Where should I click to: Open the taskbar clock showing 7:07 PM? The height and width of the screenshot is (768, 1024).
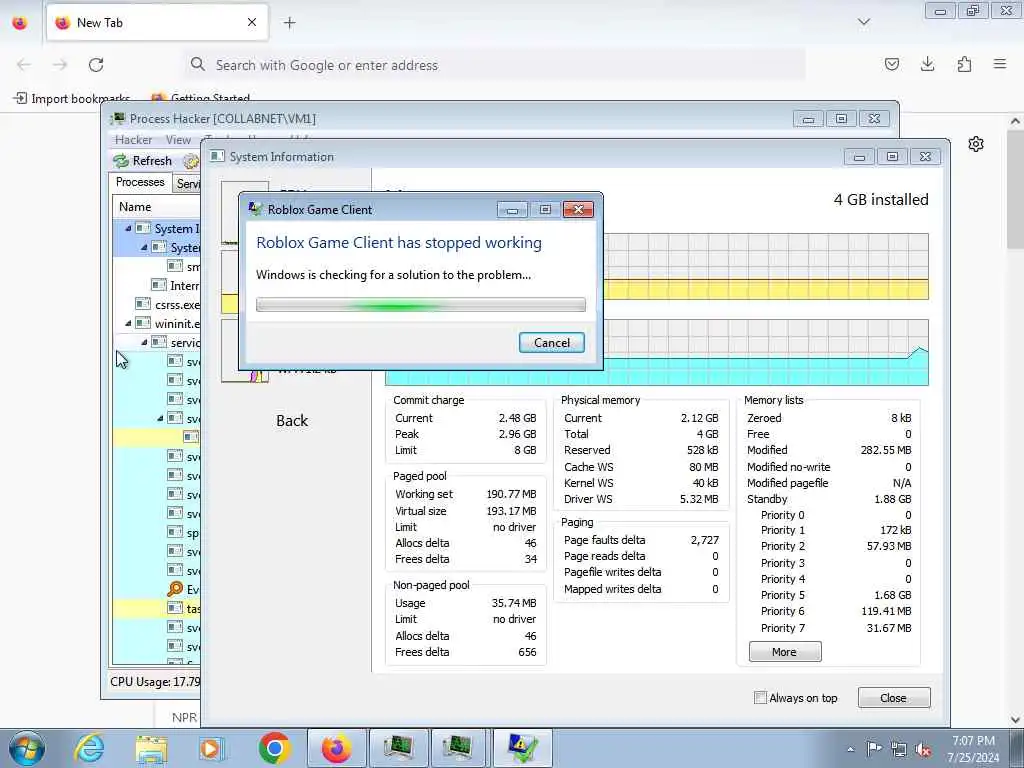[x=973, y=749]
